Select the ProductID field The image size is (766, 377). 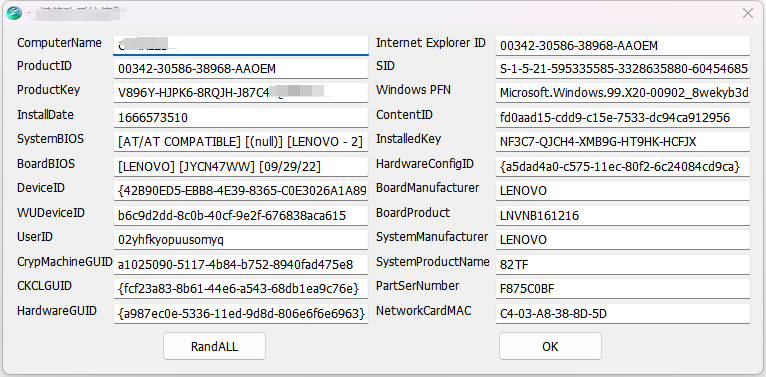click(x=241, y=69)
